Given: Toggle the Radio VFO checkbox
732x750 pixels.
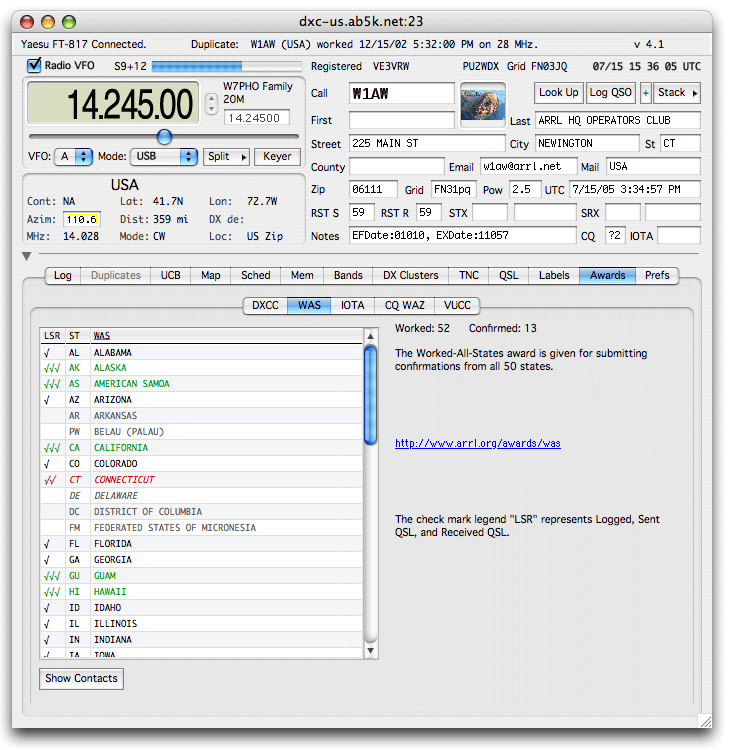Looking at the screenshot, I should pyautogui.click(x=35, y=66).
